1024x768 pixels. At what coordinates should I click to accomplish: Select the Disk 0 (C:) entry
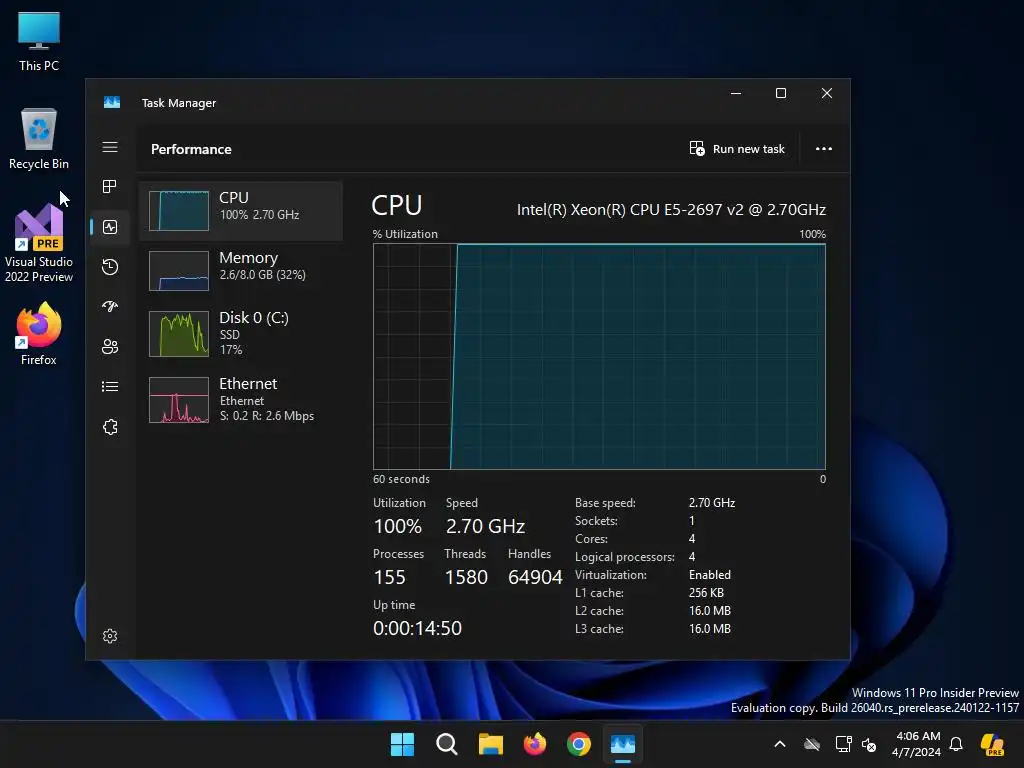tap(241, 333)
